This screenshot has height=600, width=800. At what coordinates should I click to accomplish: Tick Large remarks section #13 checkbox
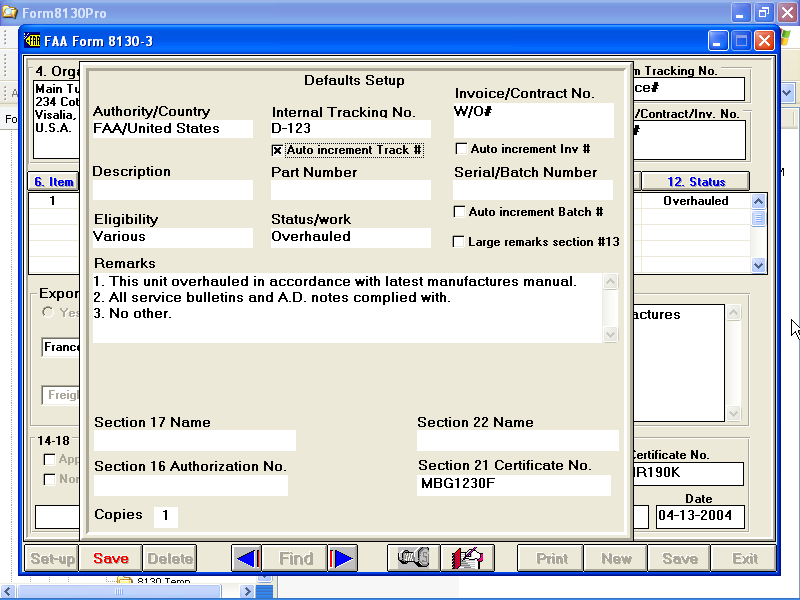pos(459,242)
